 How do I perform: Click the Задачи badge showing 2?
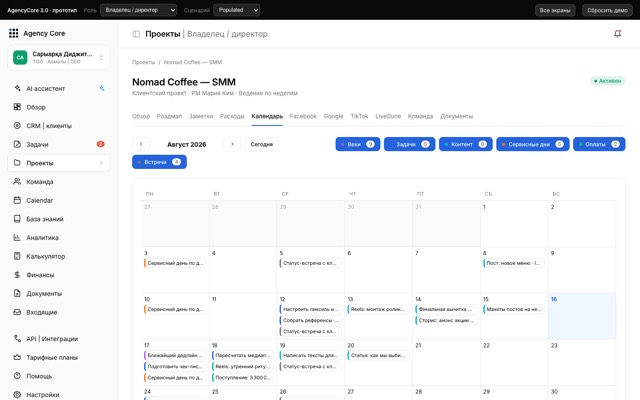point(100,144)
